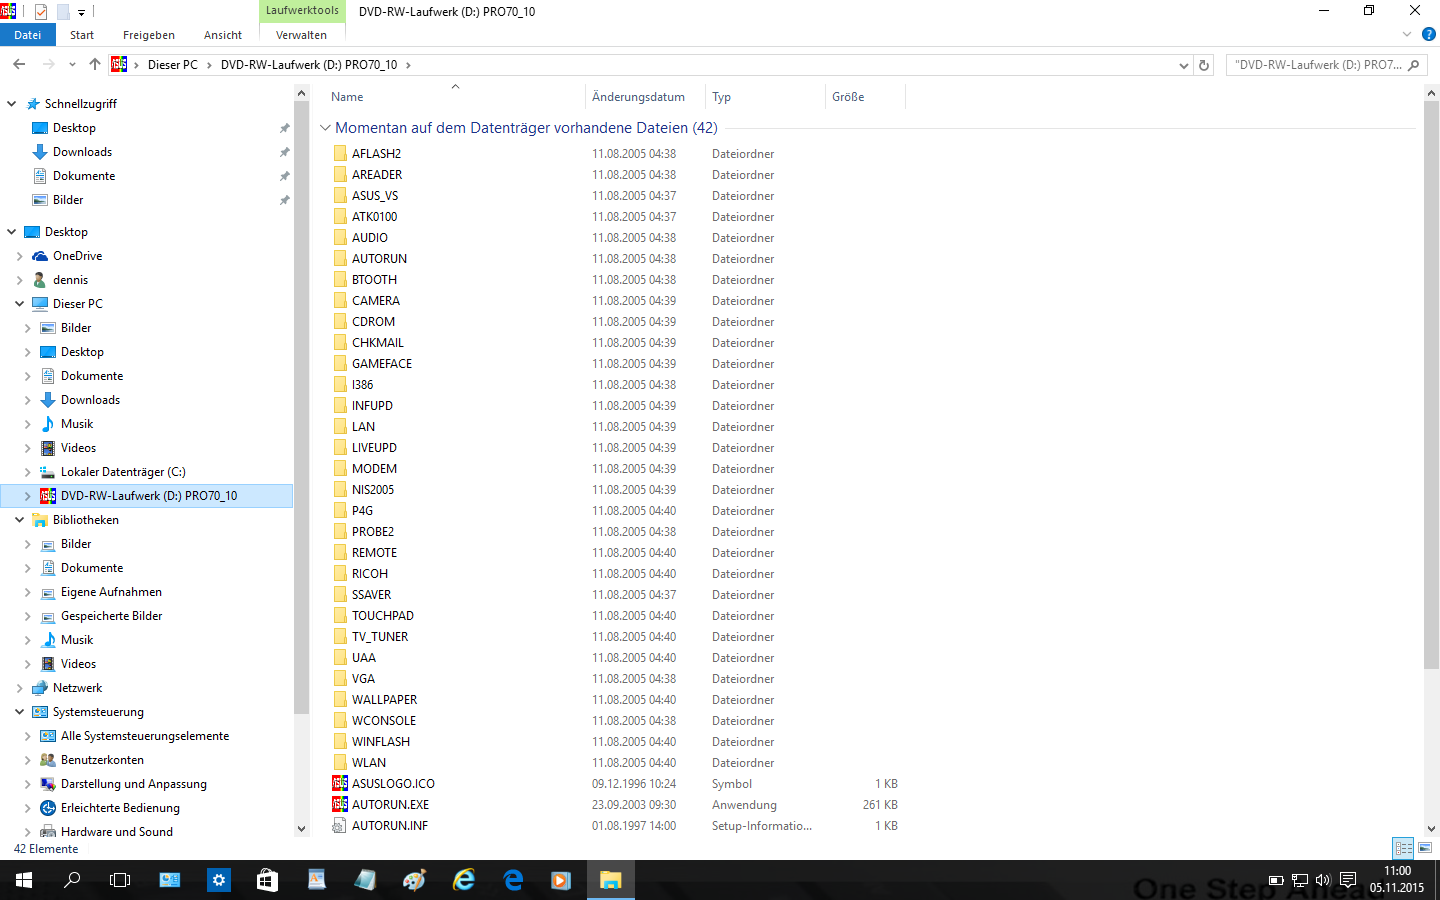Click the OneDrive cloud icon in the tree
The height and width of the screenshot is (900, 1440).
click(x=40, y=256)
